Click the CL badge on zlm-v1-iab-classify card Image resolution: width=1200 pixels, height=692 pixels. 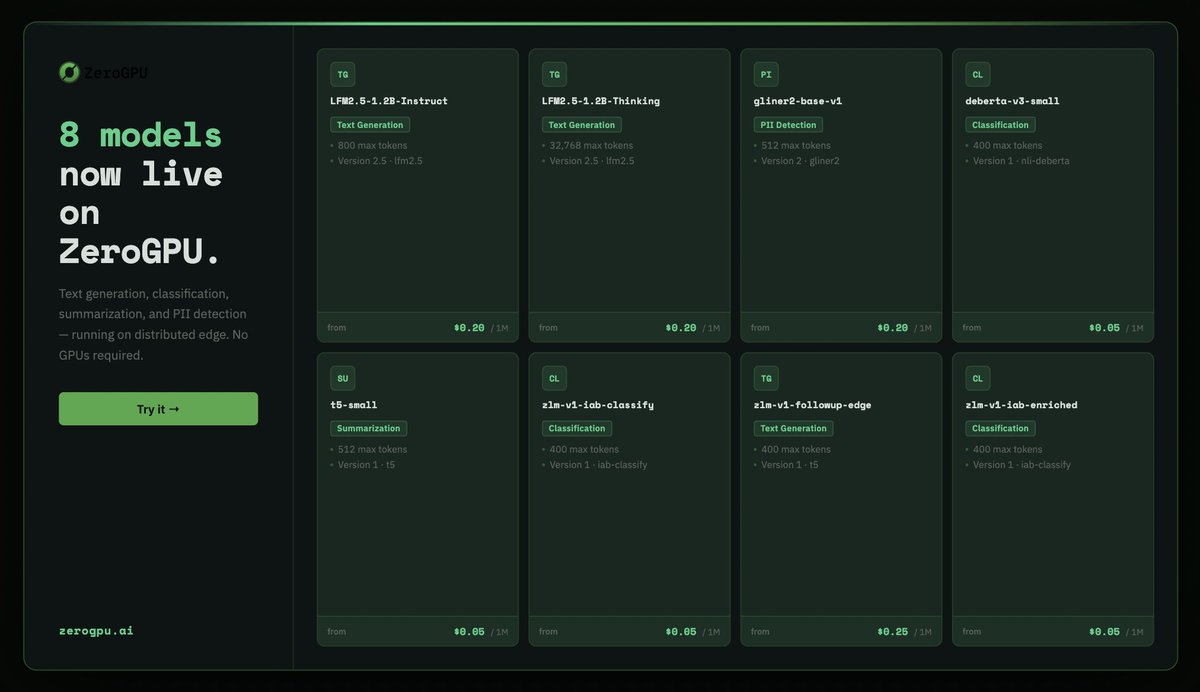554,378
